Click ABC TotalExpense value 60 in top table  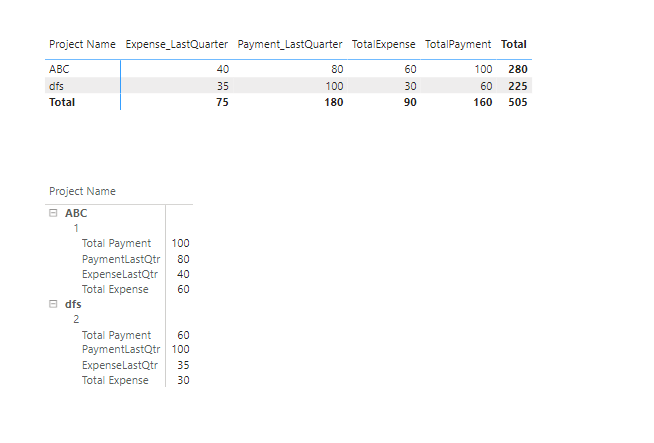pos(410,69)
